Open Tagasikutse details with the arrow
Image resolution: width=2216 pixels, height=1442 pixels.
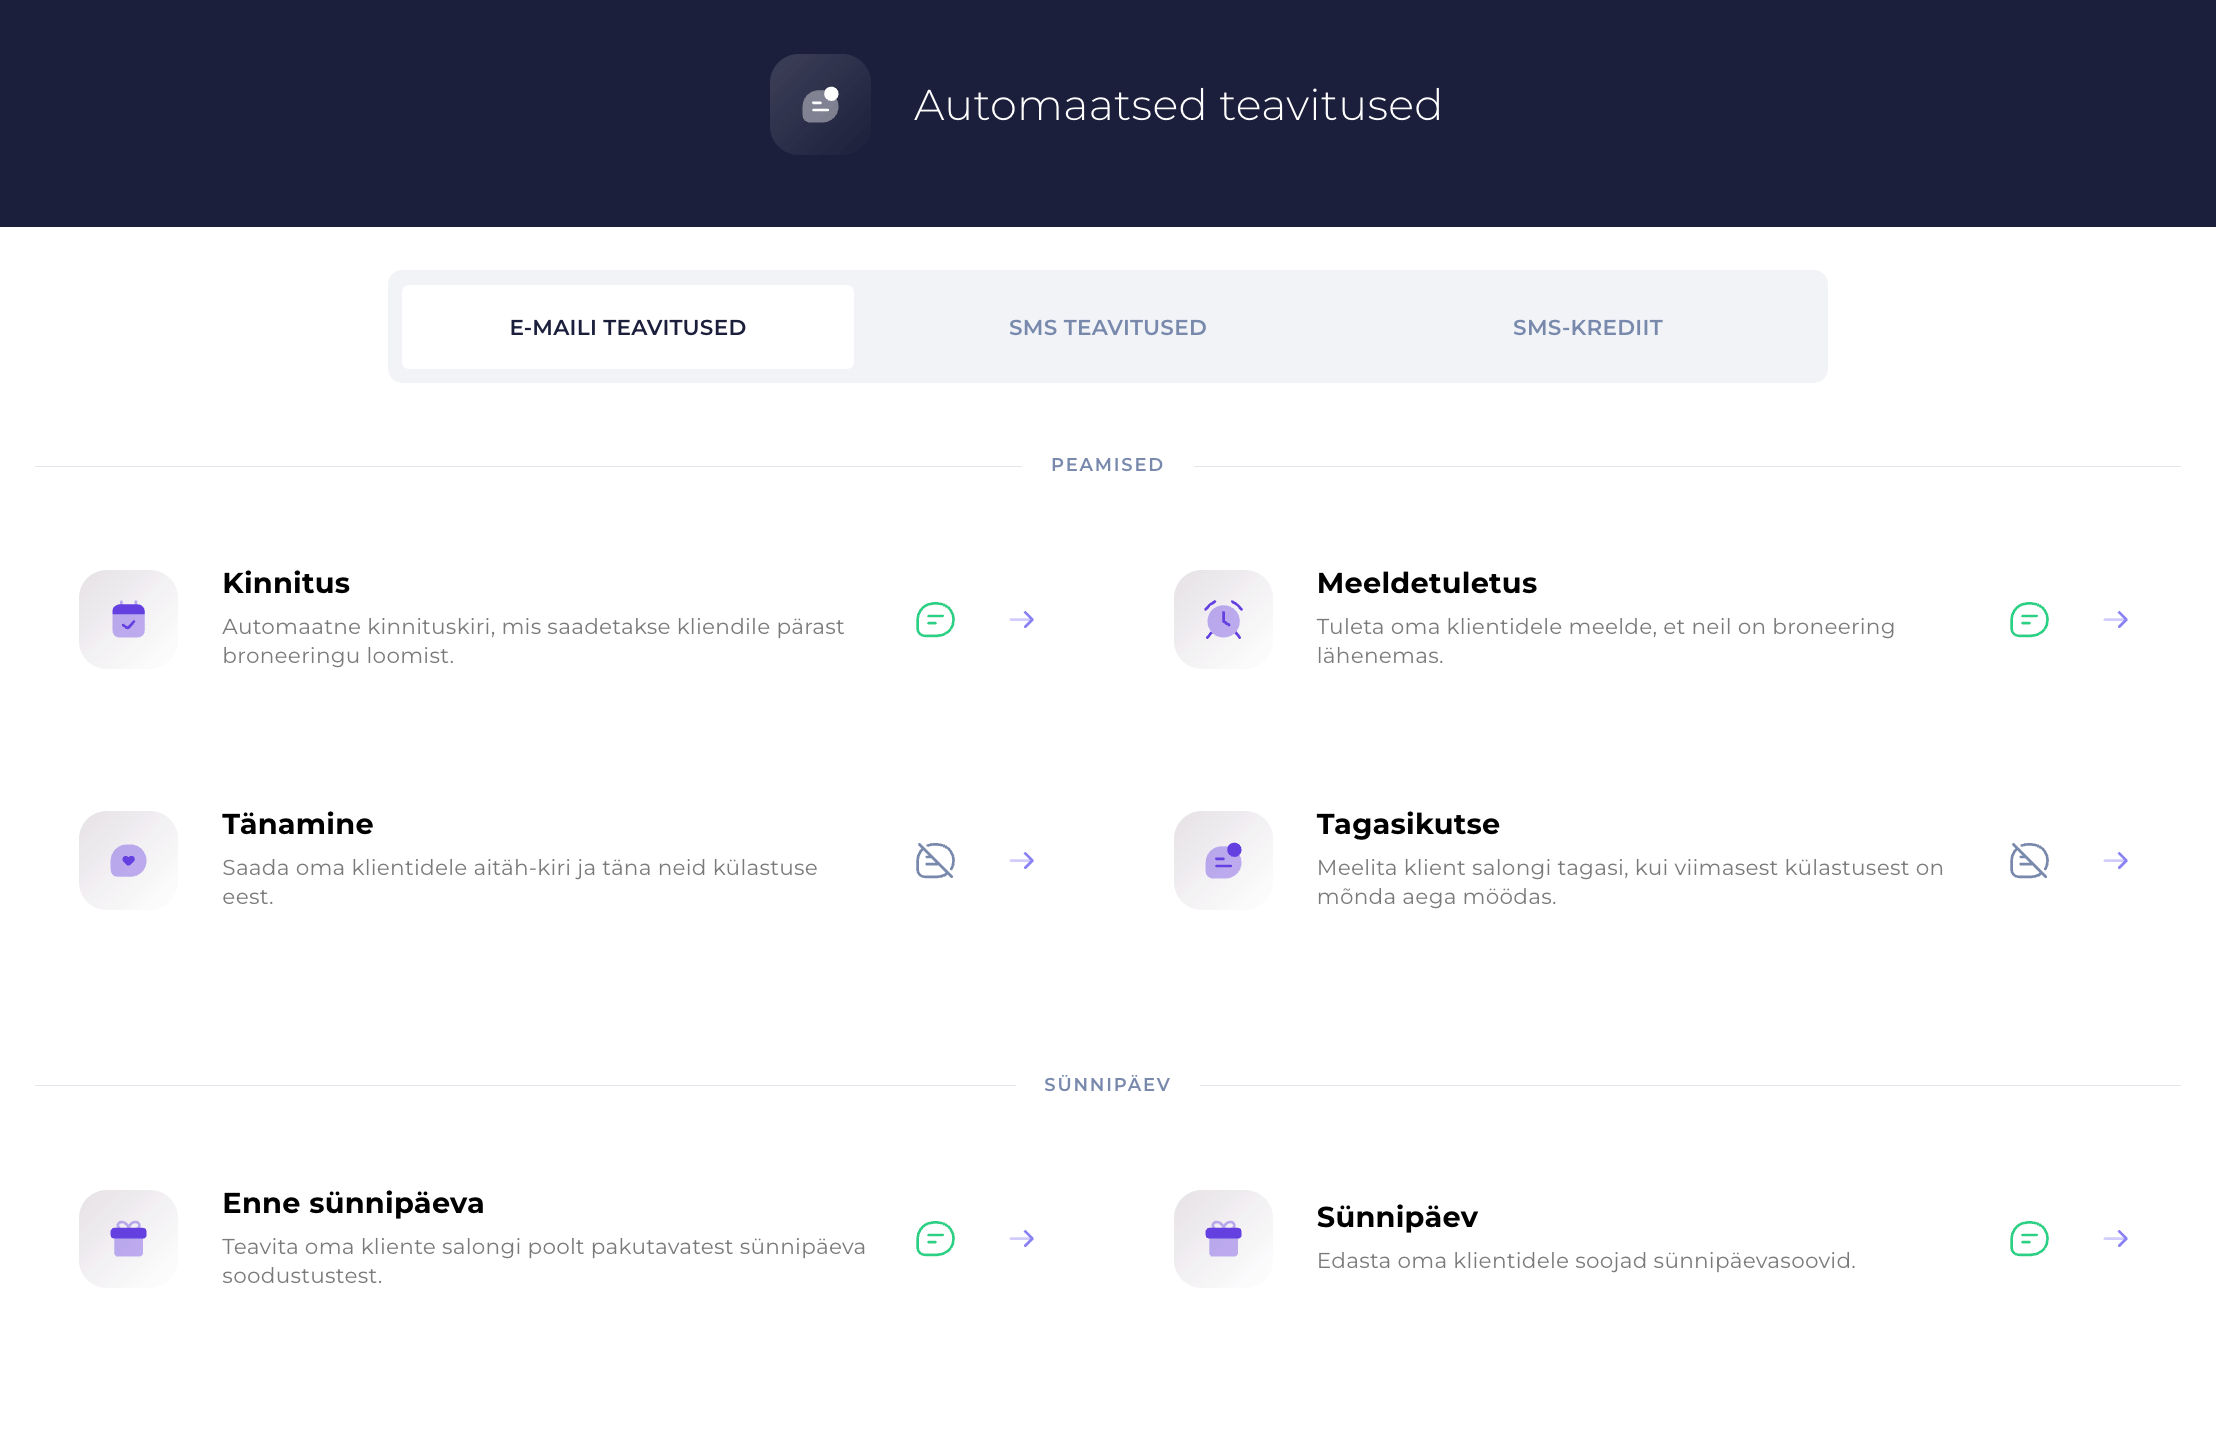2115,861
